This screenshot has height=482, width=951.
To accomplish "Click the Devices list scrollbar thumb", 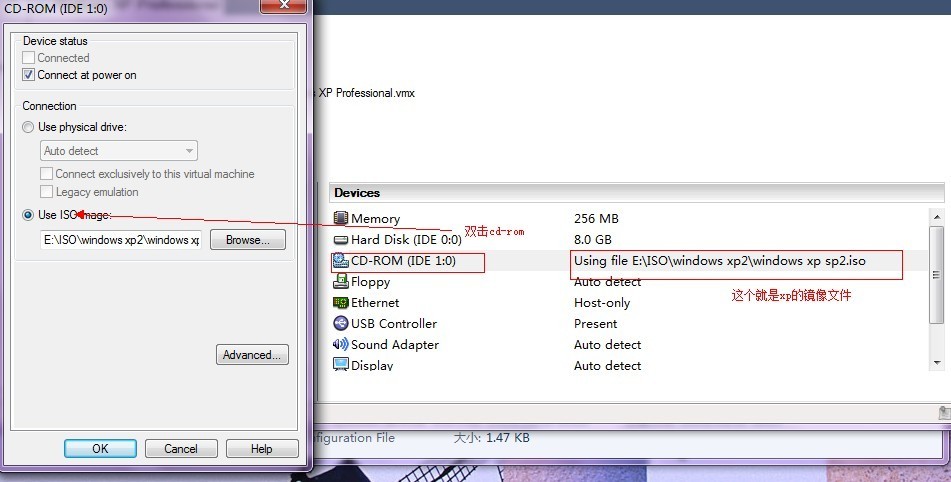I will pyautogui.click(x=937, y=275).
